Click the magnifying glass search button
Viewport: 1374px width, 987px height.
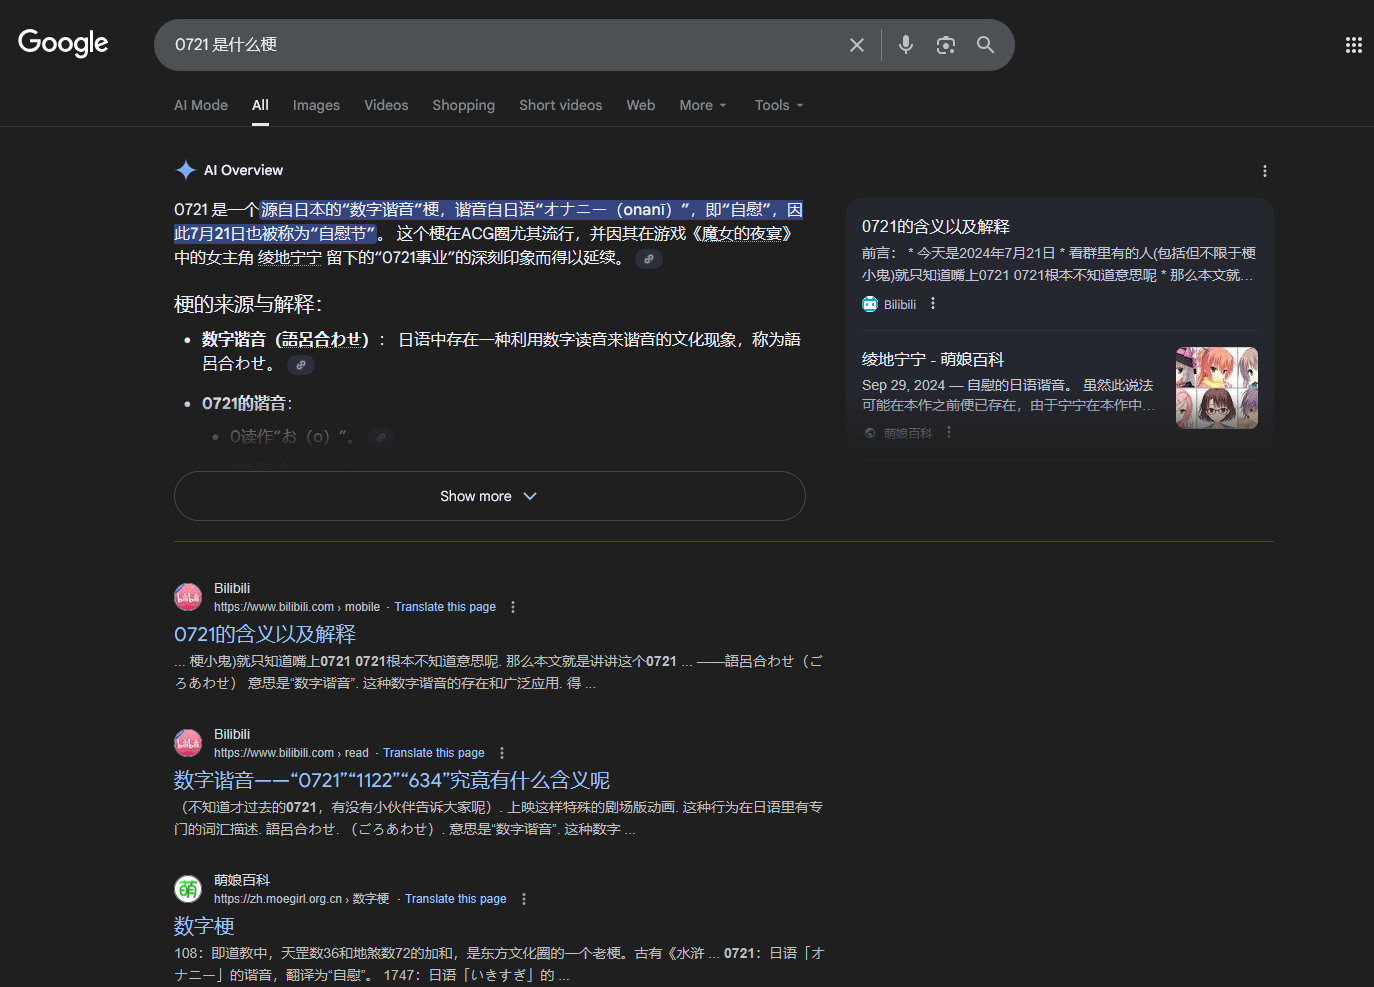[x=985, y=45]
